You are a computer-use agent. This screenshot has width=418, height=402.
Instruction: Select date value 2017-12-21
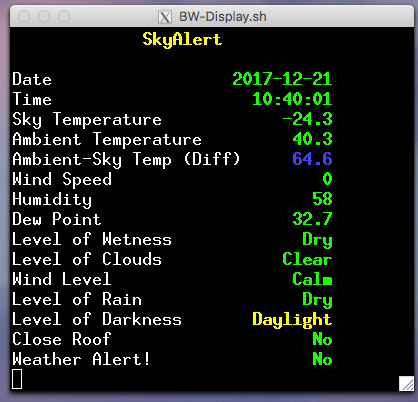[x=282, y=79]
